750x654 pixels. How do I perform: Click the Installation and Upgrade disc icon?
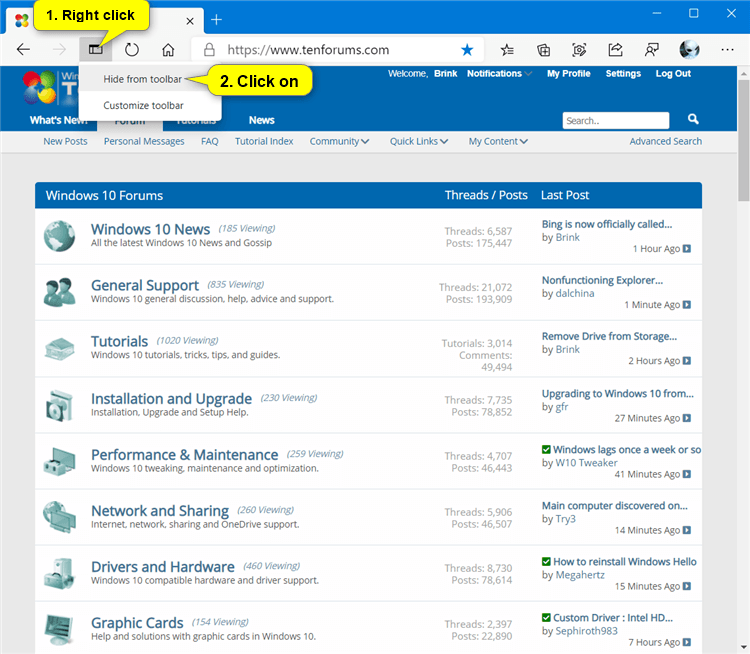[x=59, y=406]
